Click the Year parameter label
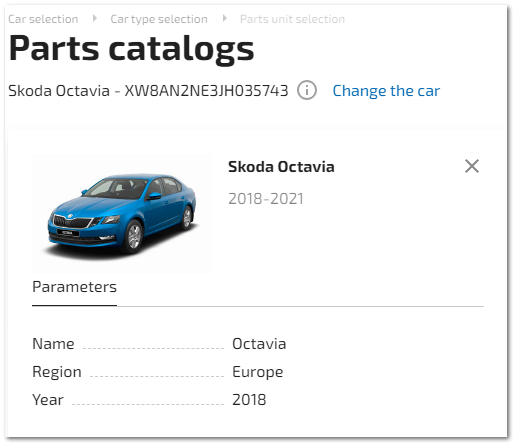 (48, 400)
